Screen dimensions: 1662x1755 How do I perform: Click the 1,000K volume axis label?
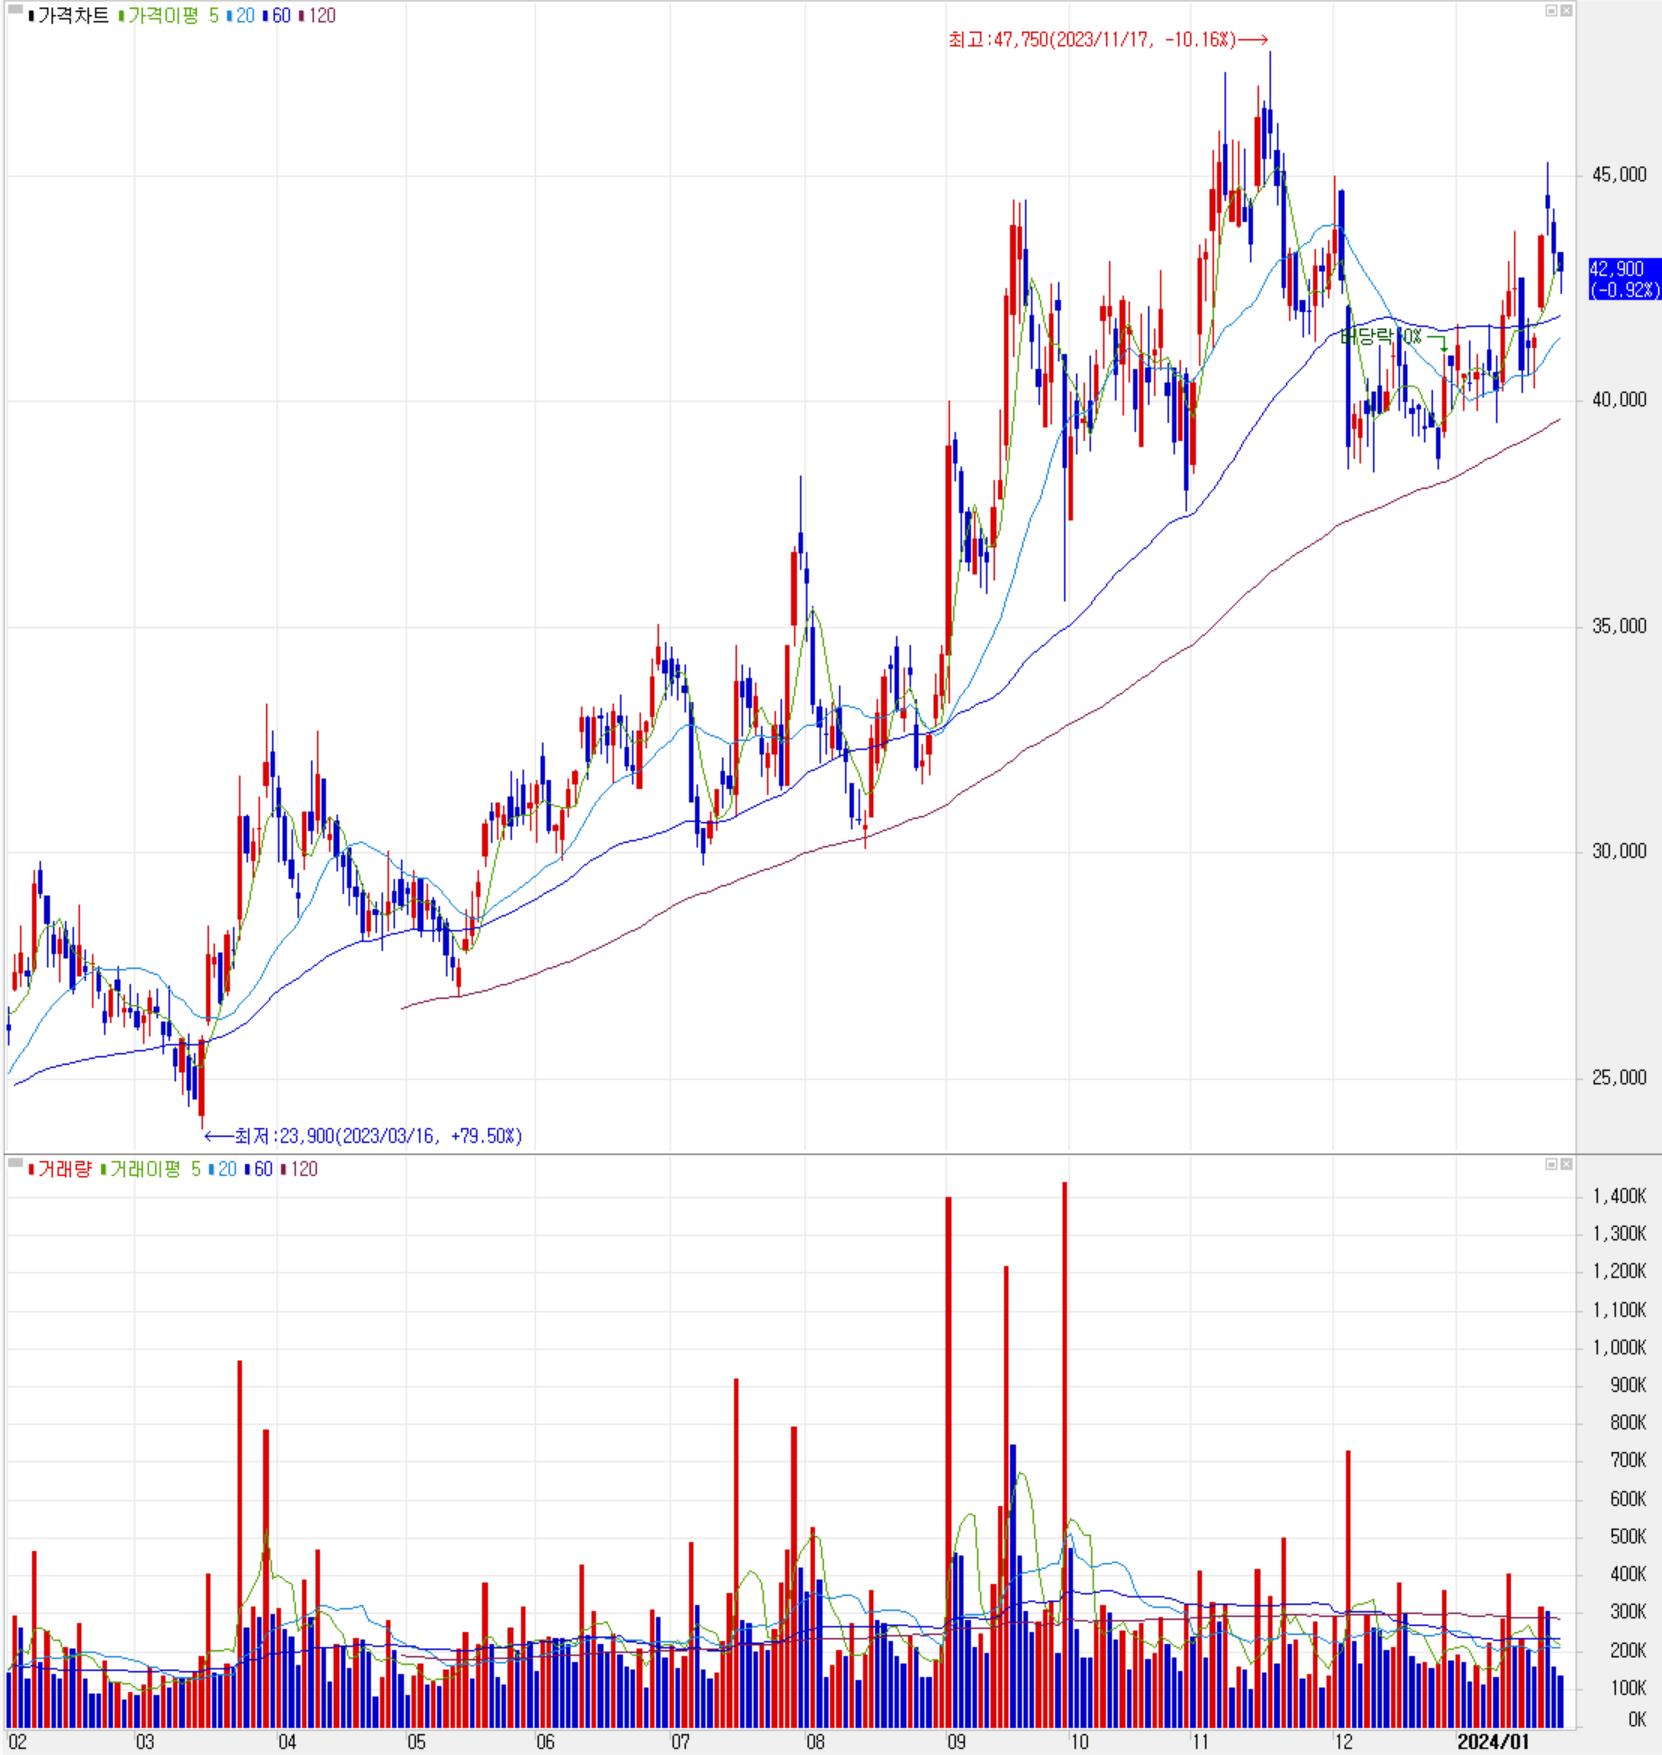(x=1619, y=1347)
